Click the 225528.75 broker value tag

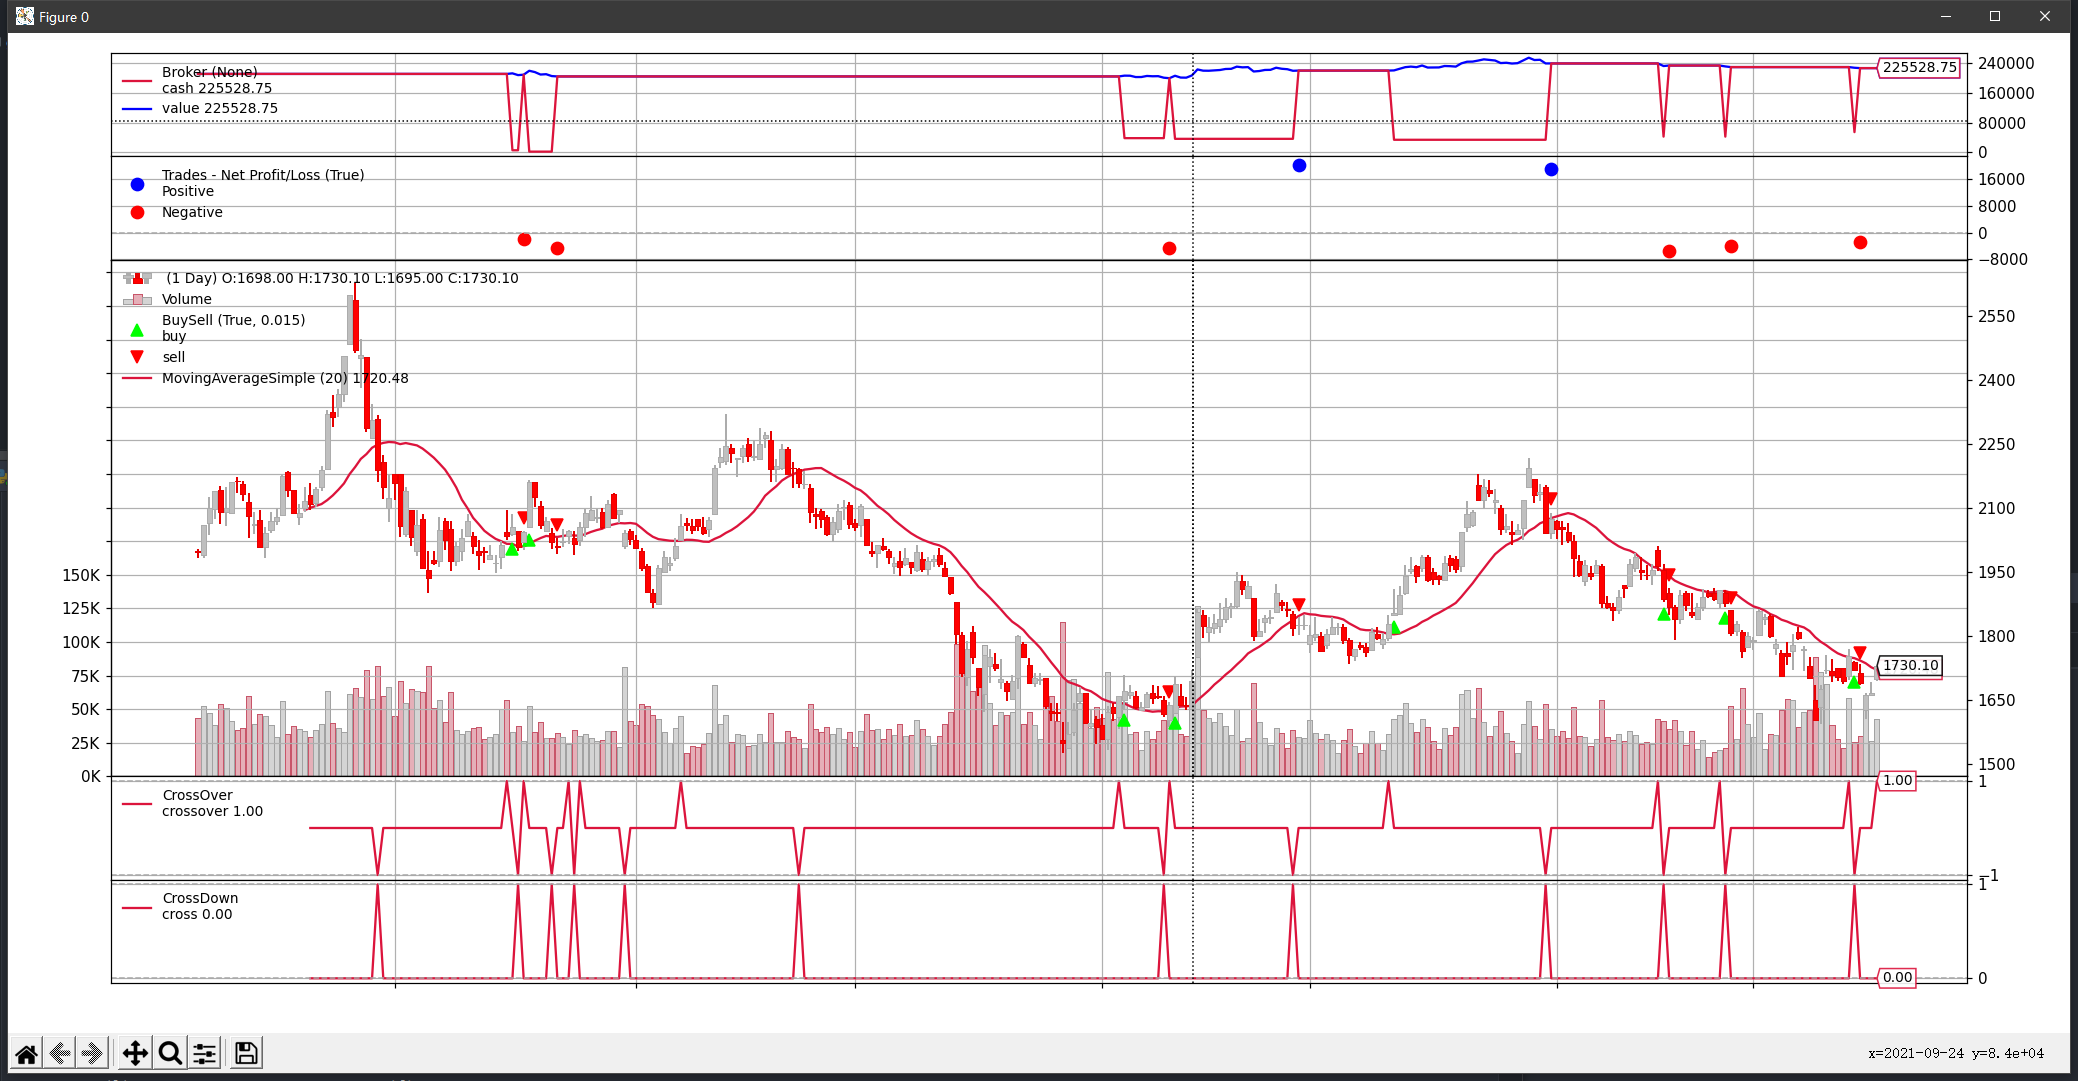click(x=1918, y=67)
